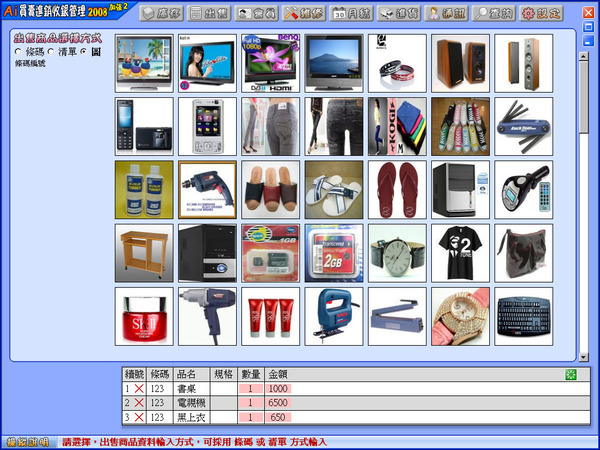The width and height of the screenshot is (600, 450).
Task: Open the 通訊 contacts module
Action: point(446,13)
